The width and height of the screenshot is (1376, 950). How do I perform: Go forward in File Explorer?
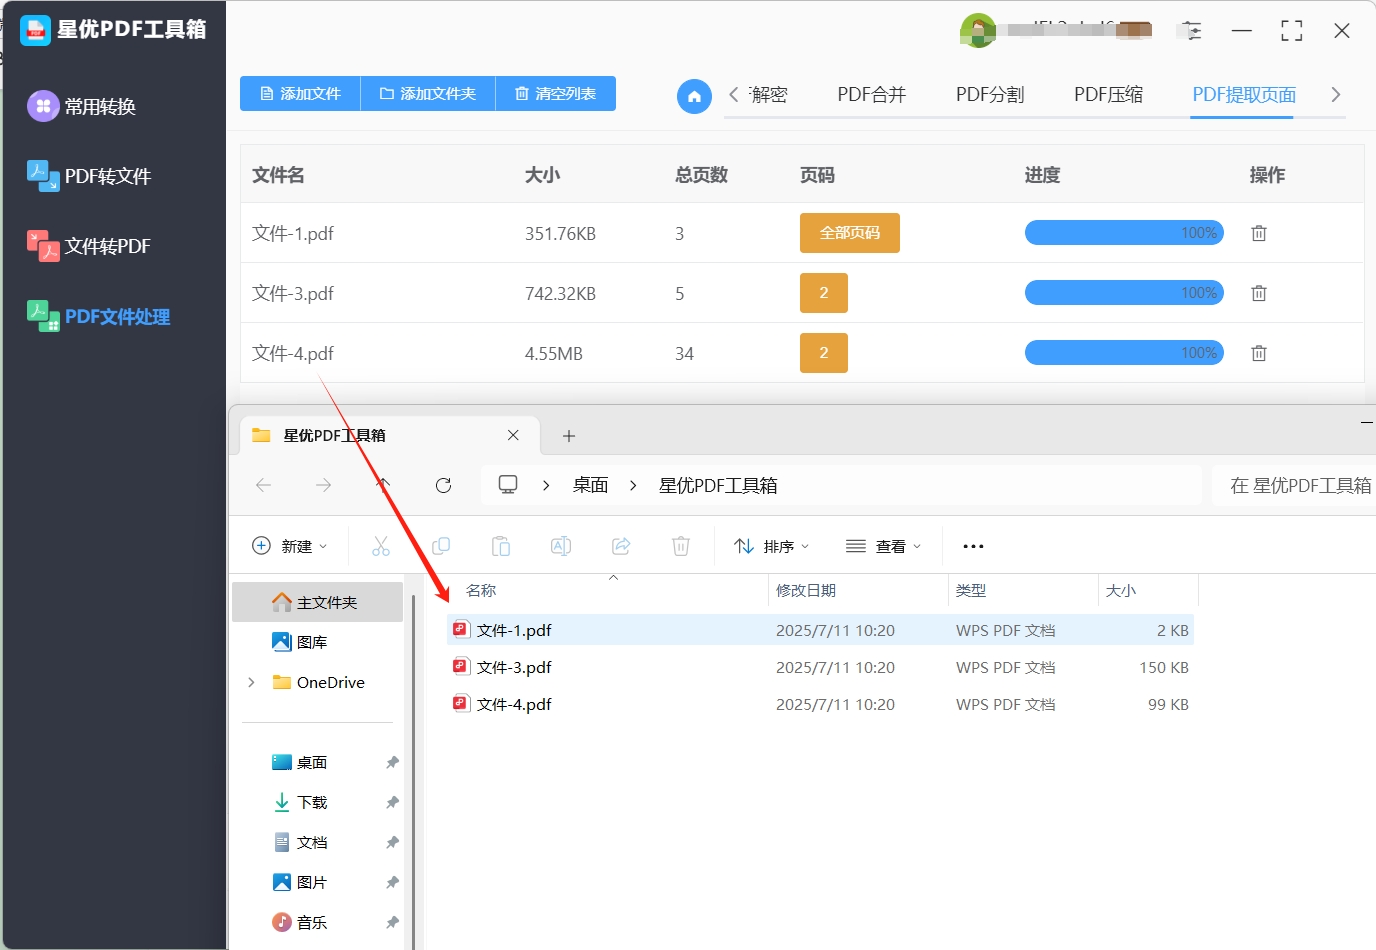323,485
